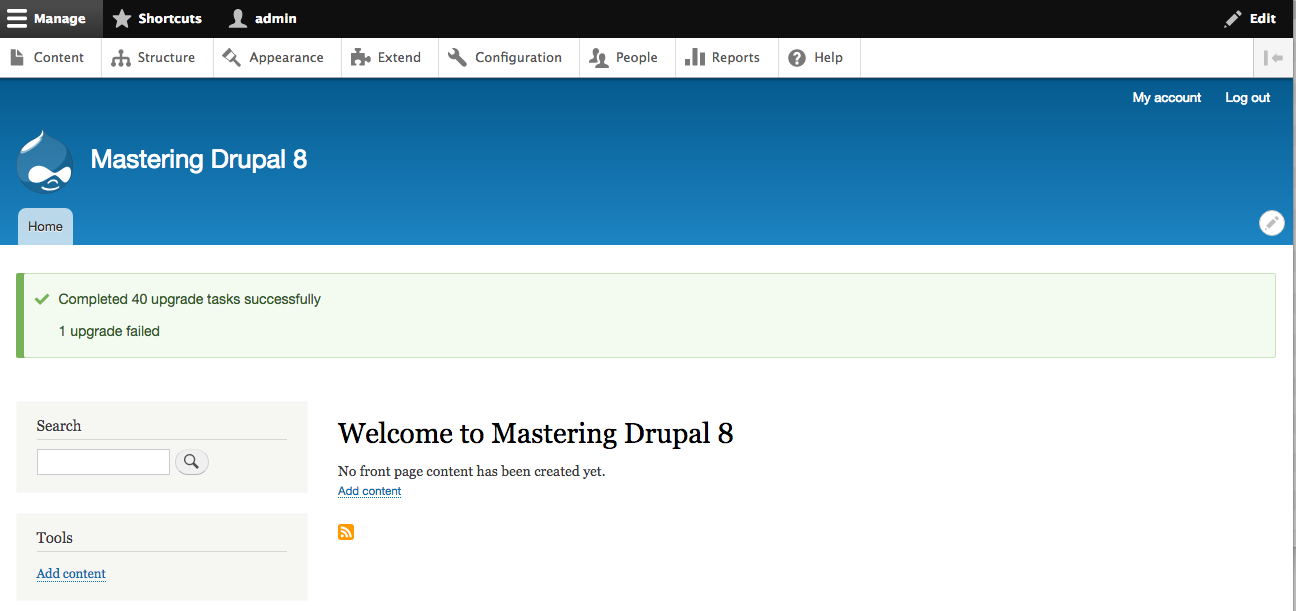Focus the Search input field
Image resolution: width=1296 pixels, height=611 pixels.
(x=103, y=462)
